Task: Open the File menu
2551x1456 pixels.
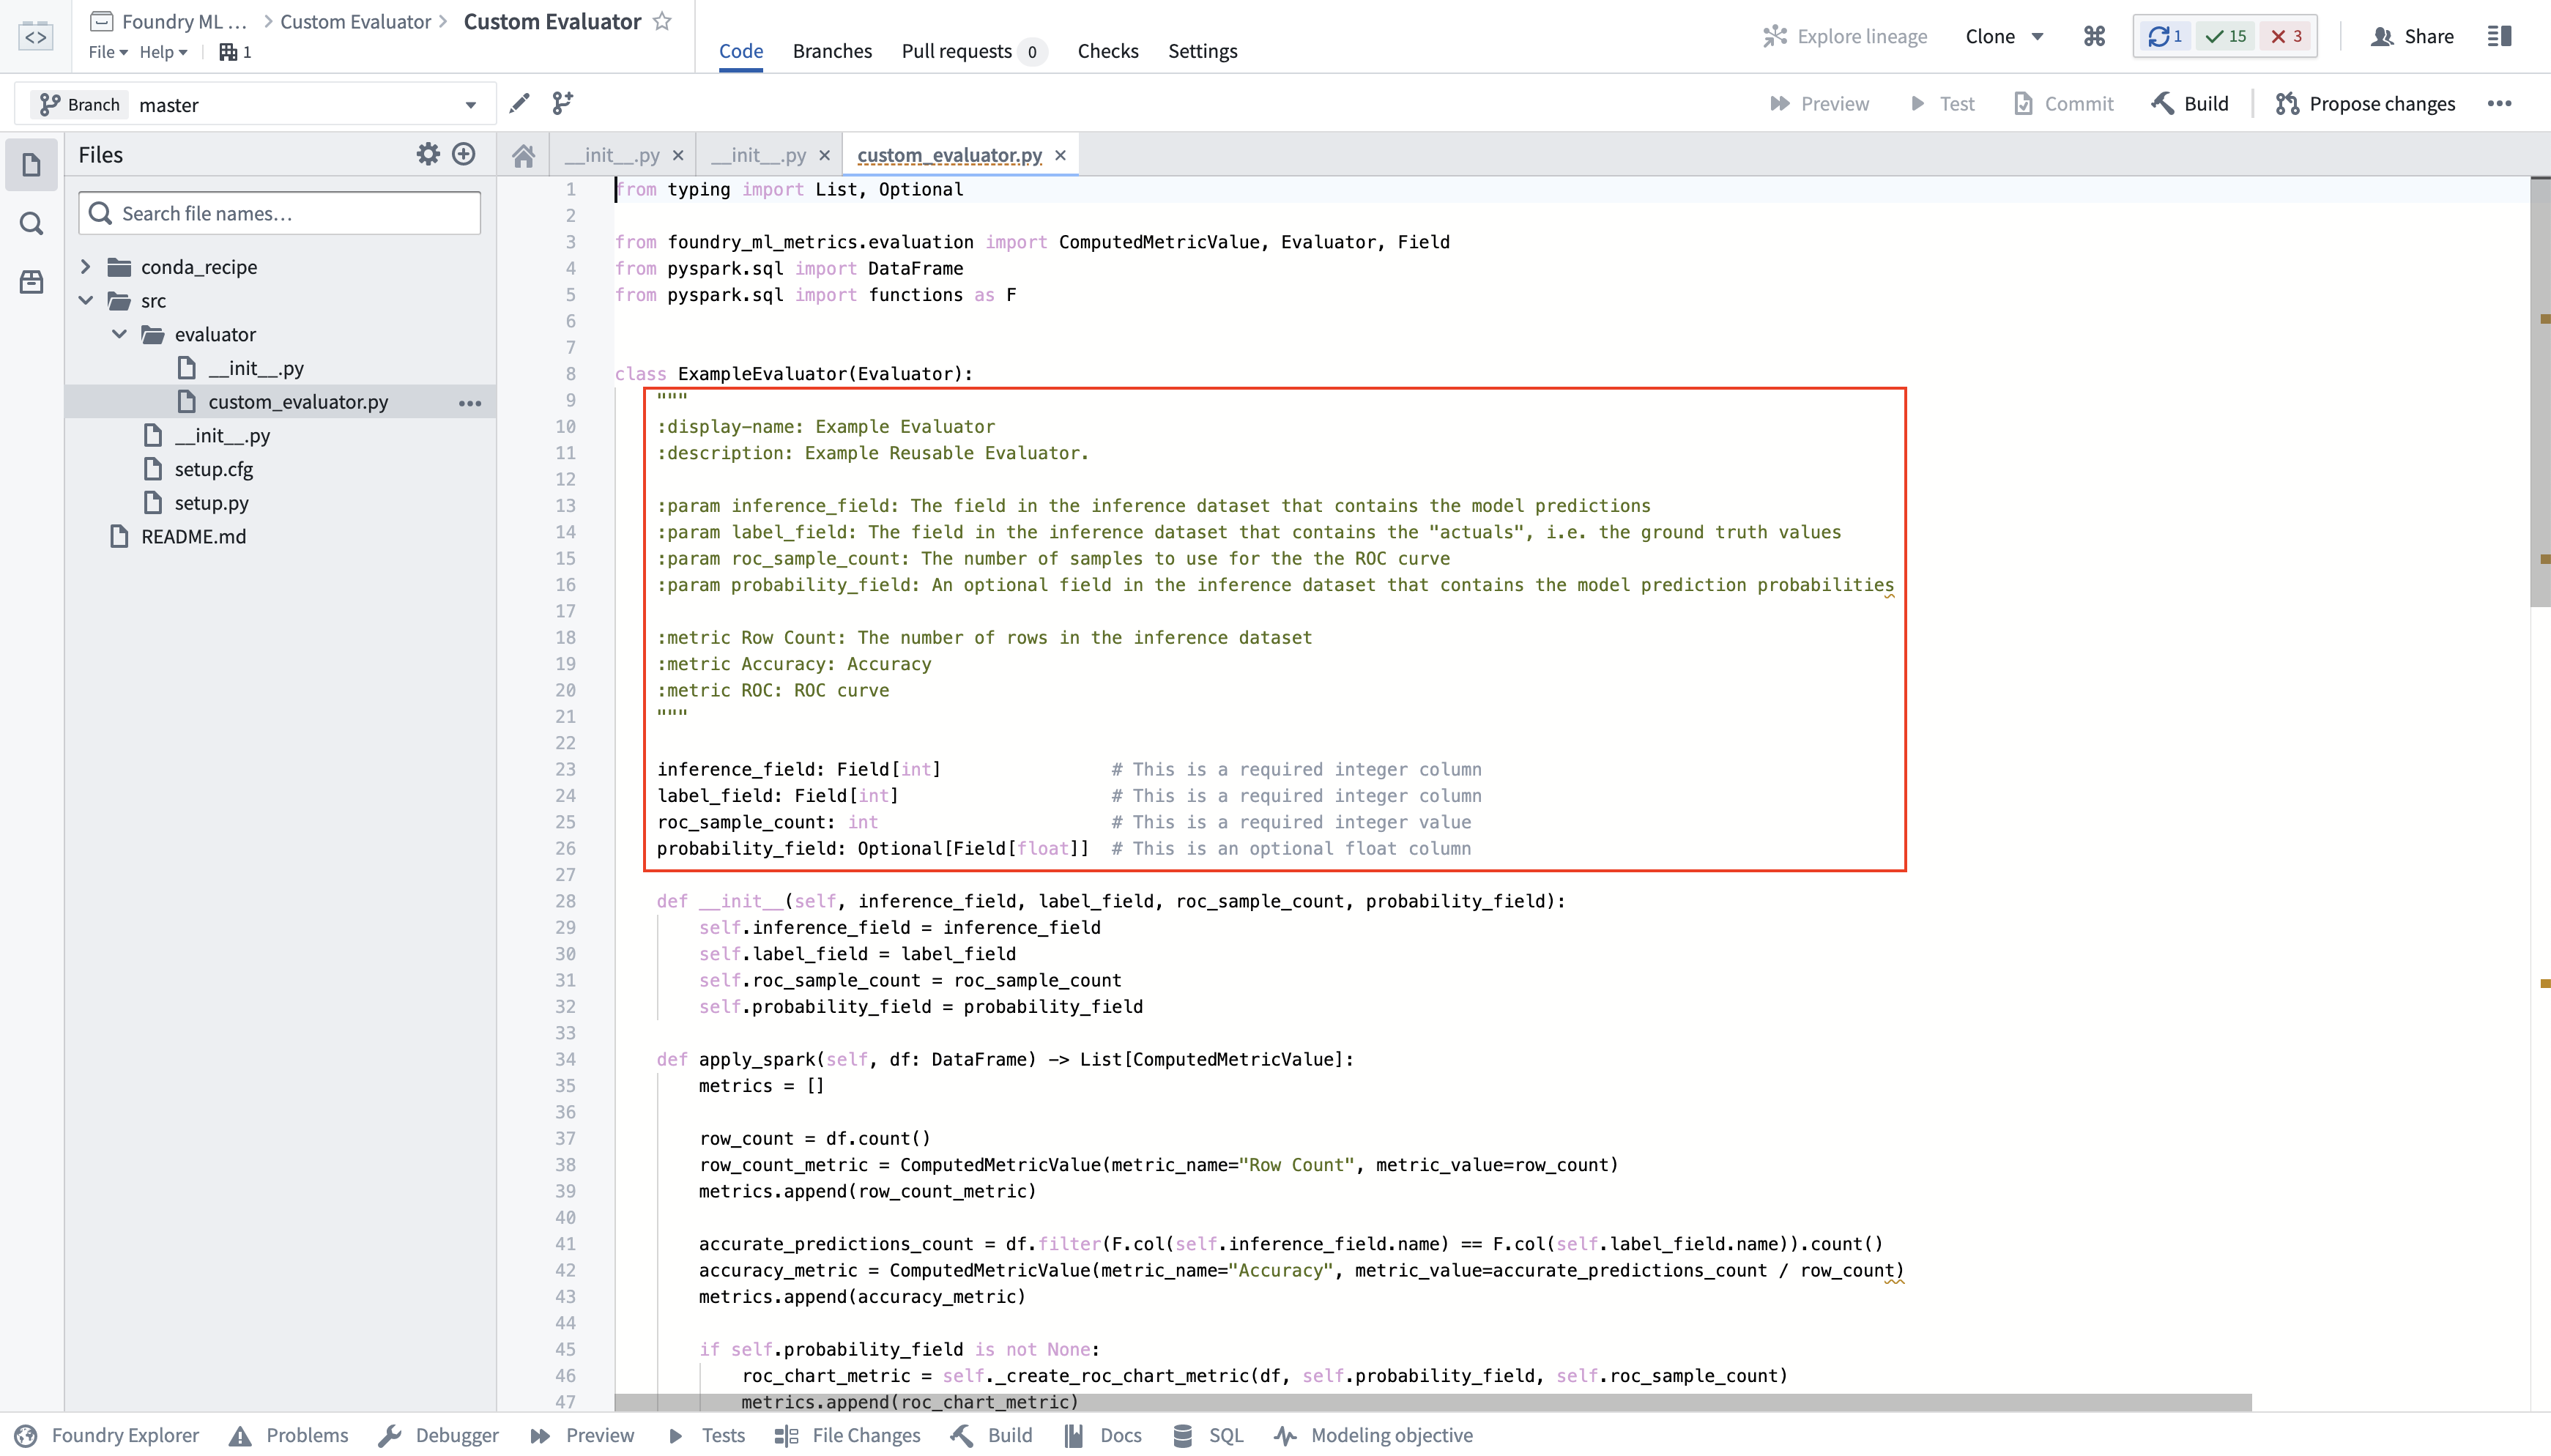Action: (x=107, y=52)
